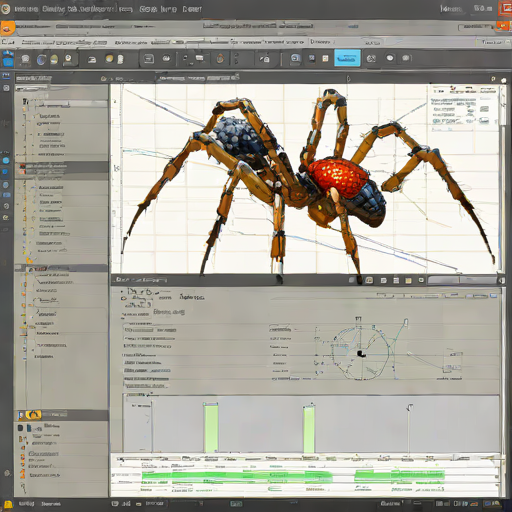
Task: Click the blue-framed monitor icon in the main toolbar
Action: pyautogui.click(x=295, y=58)
